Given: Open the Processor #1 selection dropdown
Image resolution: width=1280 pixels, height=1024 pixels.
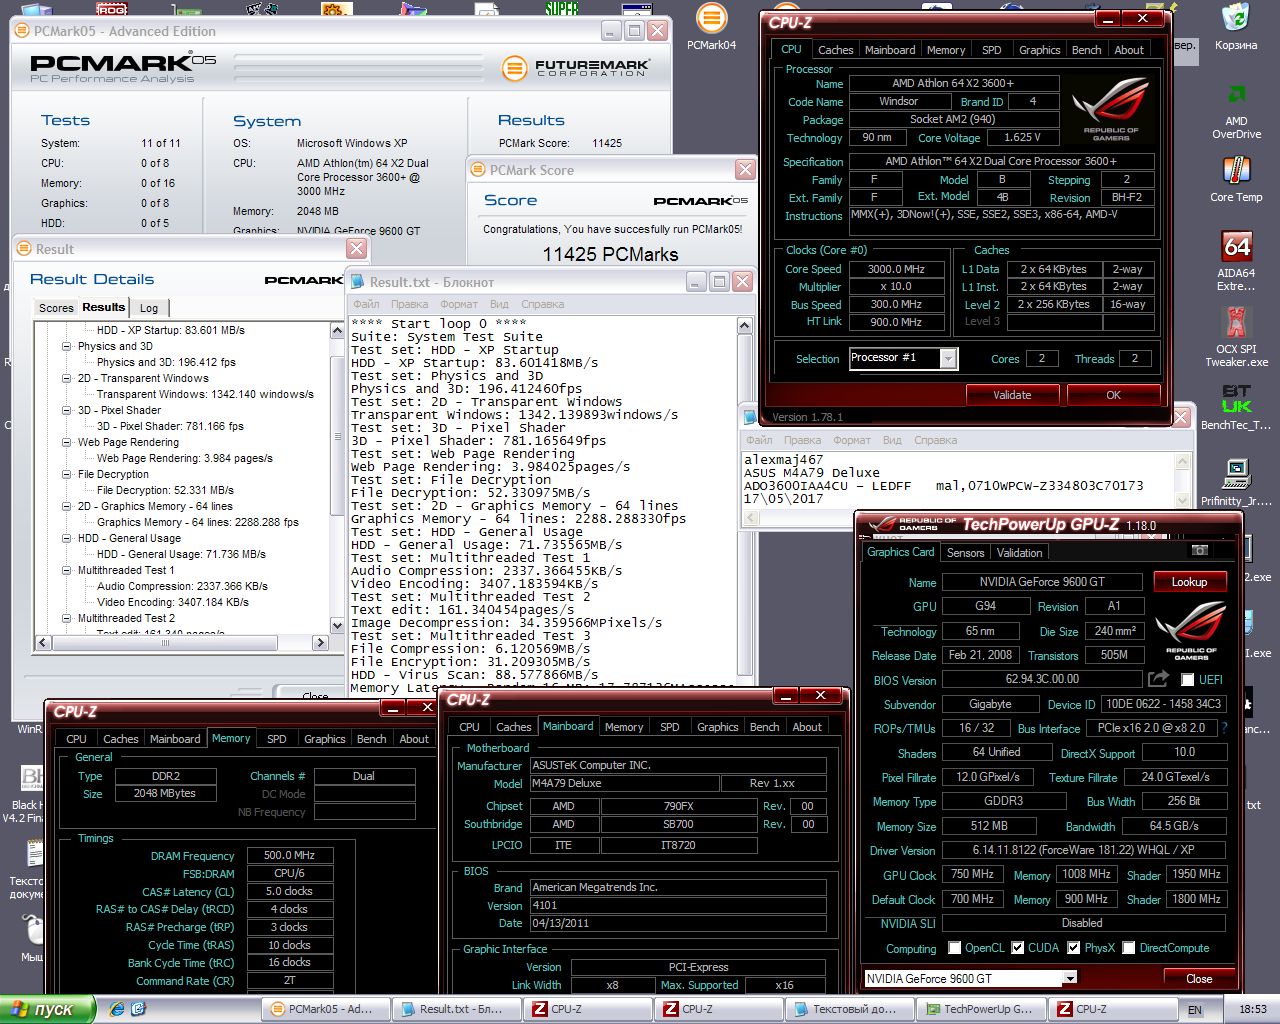Looking at the screenshot, I should pyautogui.click(x=948, y=358).
